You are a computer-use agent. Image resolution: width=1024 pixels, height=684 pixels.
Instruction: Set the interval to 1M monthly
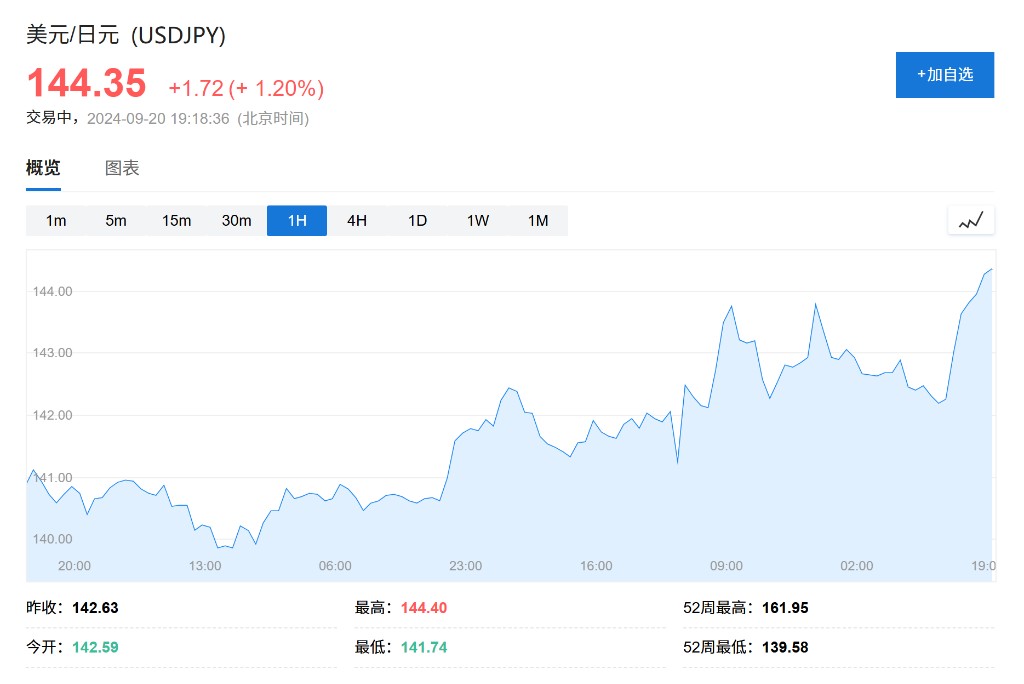(538, 221)
